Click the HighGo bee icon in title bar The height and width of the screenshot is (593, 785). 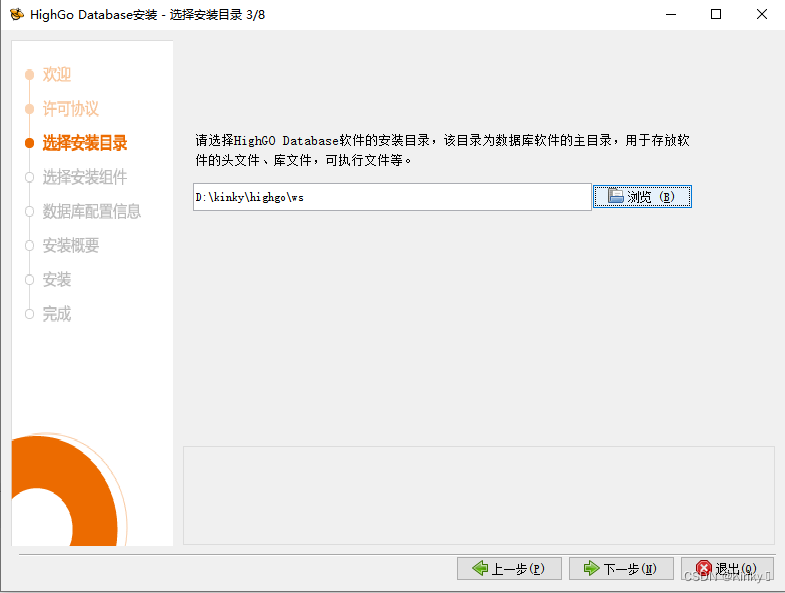pyautogui.click(x=17, y=15)
